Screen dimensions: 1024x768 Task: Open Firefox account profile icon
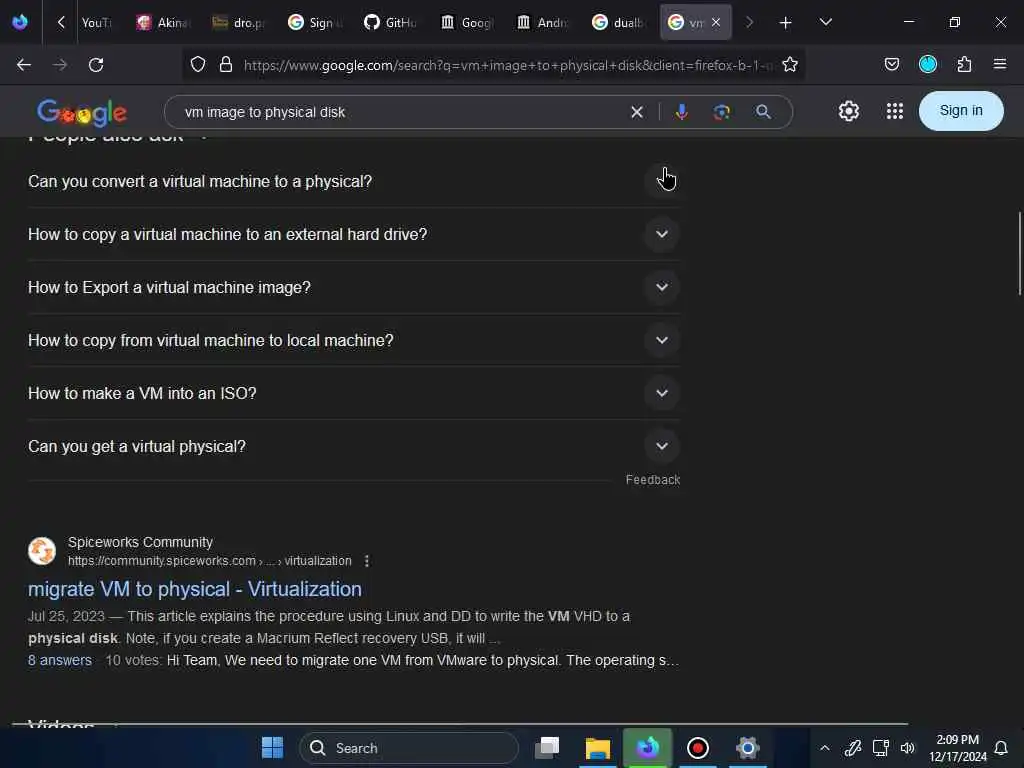928,64
